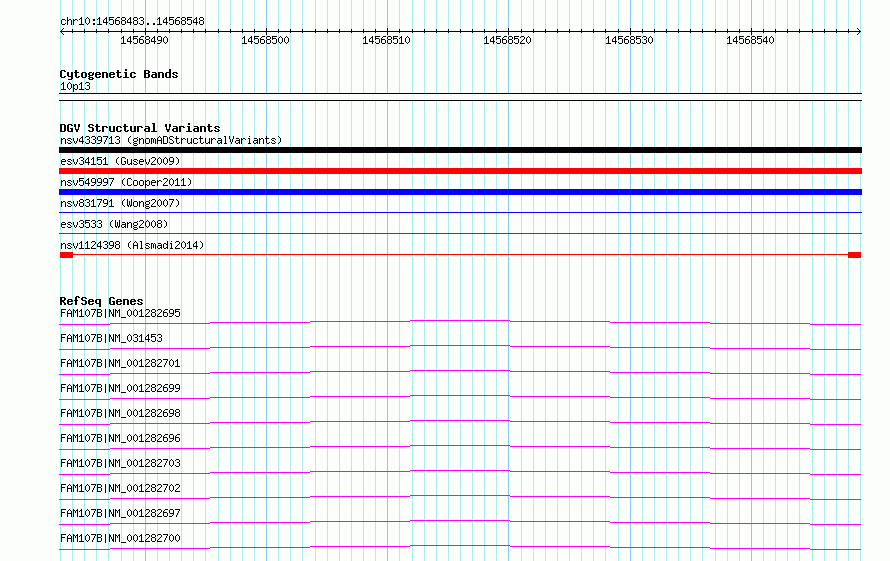Click ruler position 14568540
The width and height of the screenshot is (890, 561).
coord(750,40)
